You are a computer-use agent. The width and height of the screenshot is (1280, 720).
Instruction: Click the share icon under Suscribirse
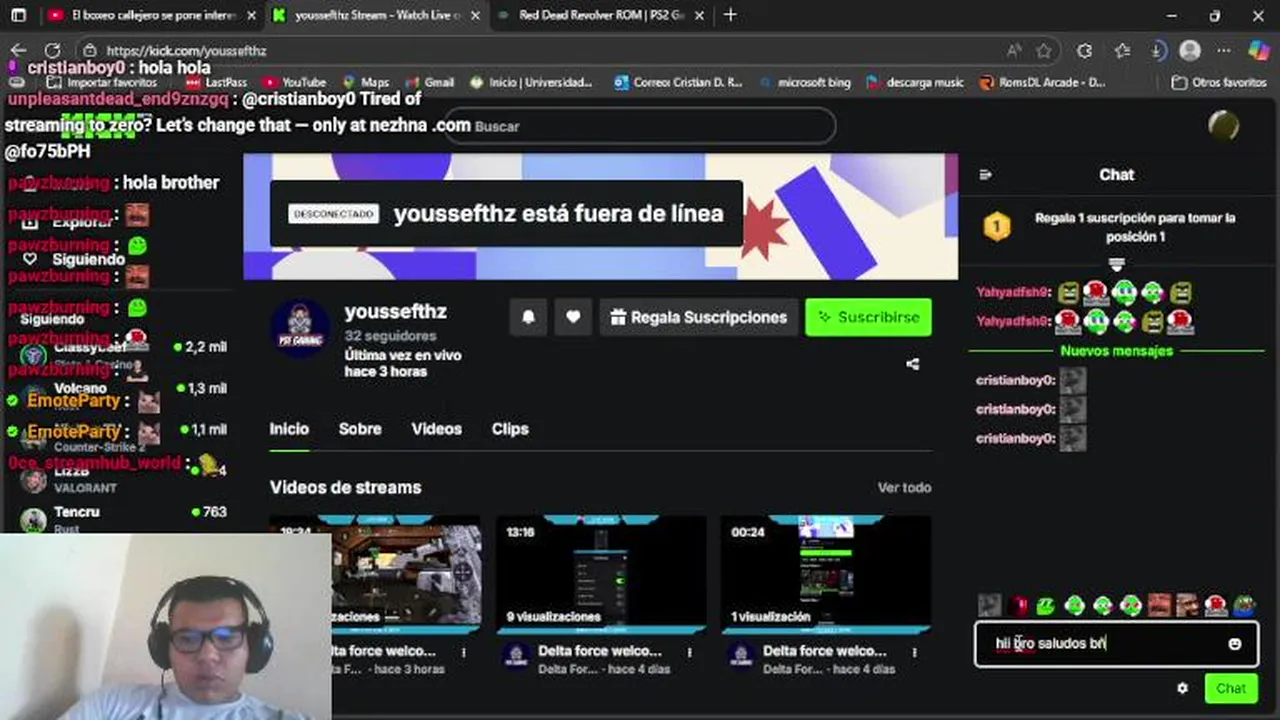coord(912,364)
